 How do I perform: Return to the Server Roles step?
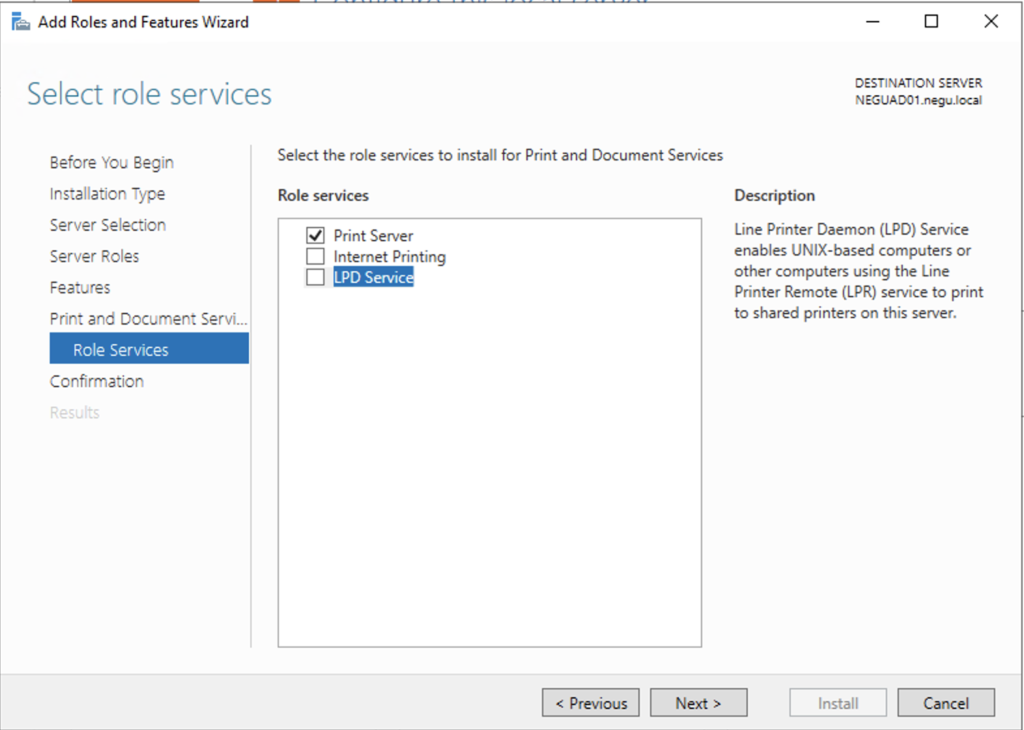(94, 256)
